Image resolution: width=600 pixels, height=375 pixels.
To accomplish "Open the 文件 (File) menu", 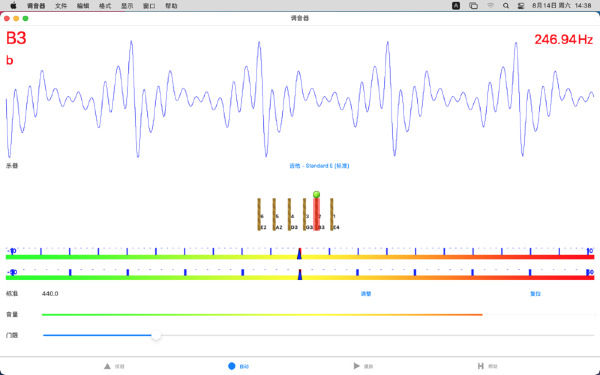I will click(61, 6).
